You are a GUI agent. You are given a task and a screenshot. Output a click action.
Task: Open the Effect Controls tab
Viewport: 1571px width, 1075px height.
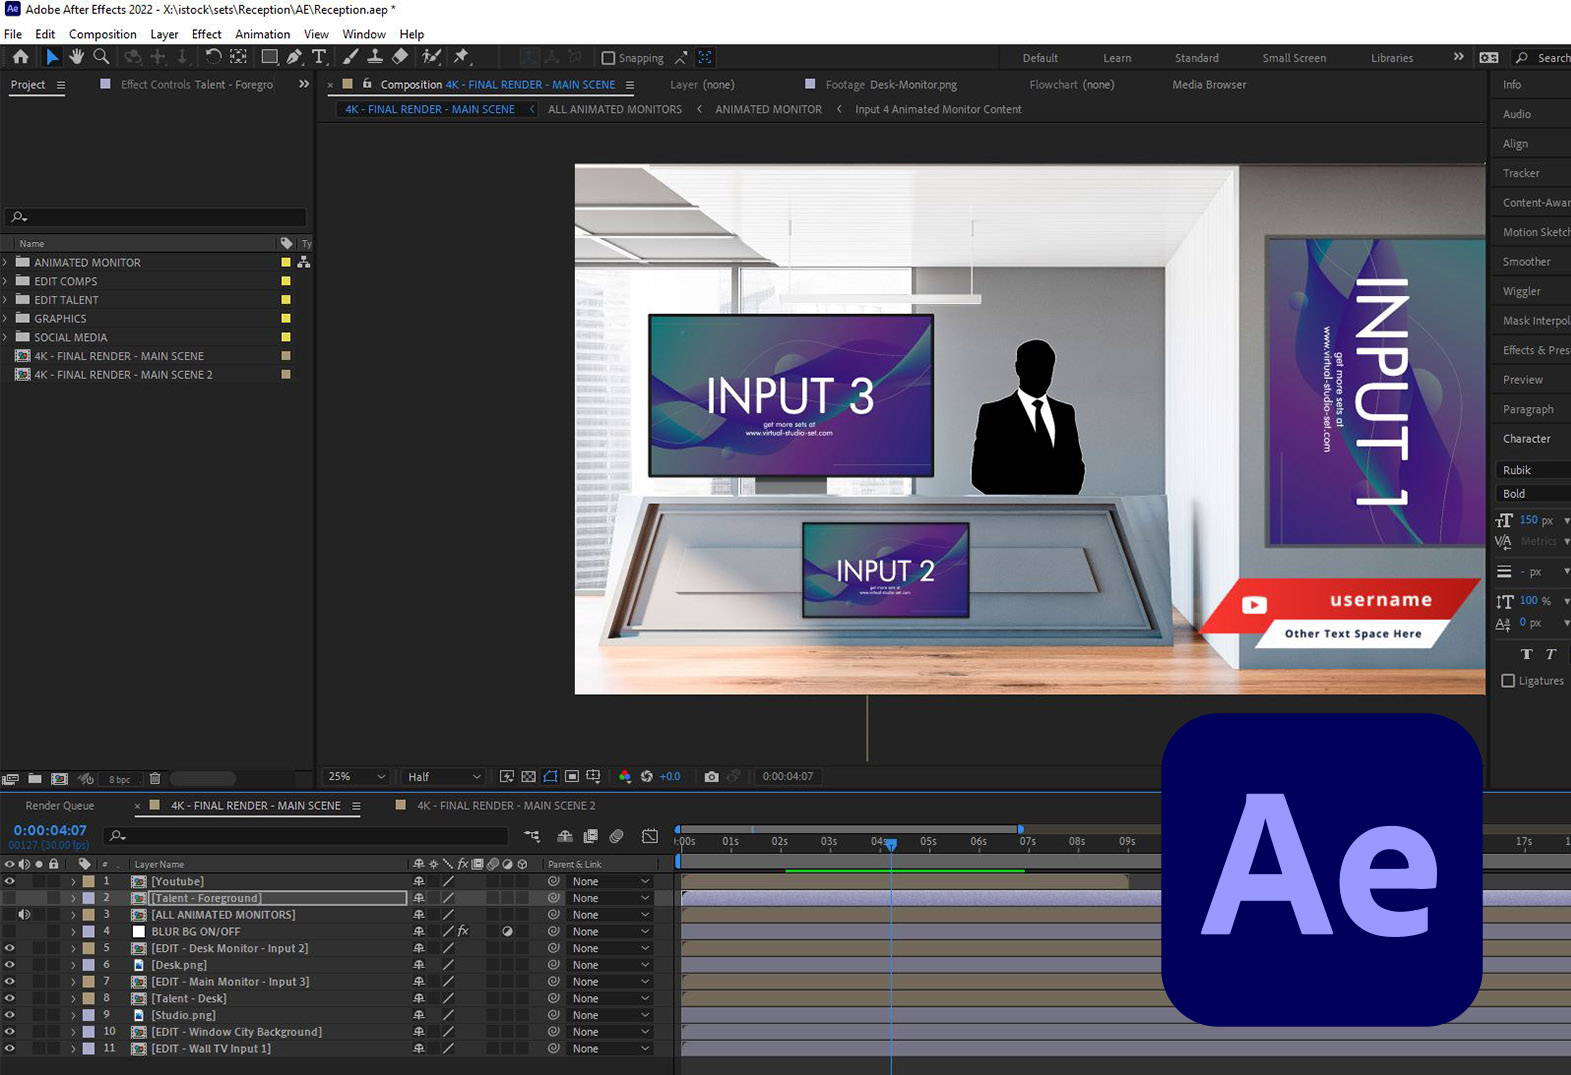pos(196,85)
